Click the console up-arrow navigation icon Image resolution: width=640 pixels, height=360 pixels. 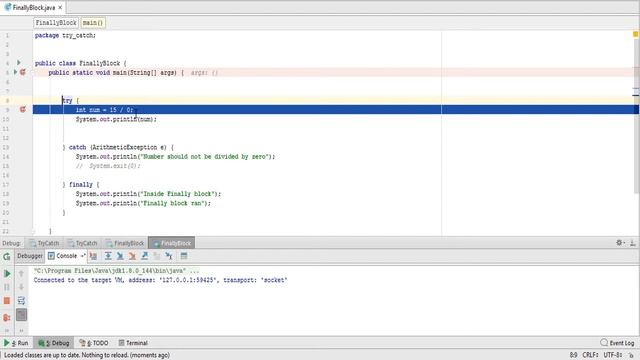pos(21,273)
